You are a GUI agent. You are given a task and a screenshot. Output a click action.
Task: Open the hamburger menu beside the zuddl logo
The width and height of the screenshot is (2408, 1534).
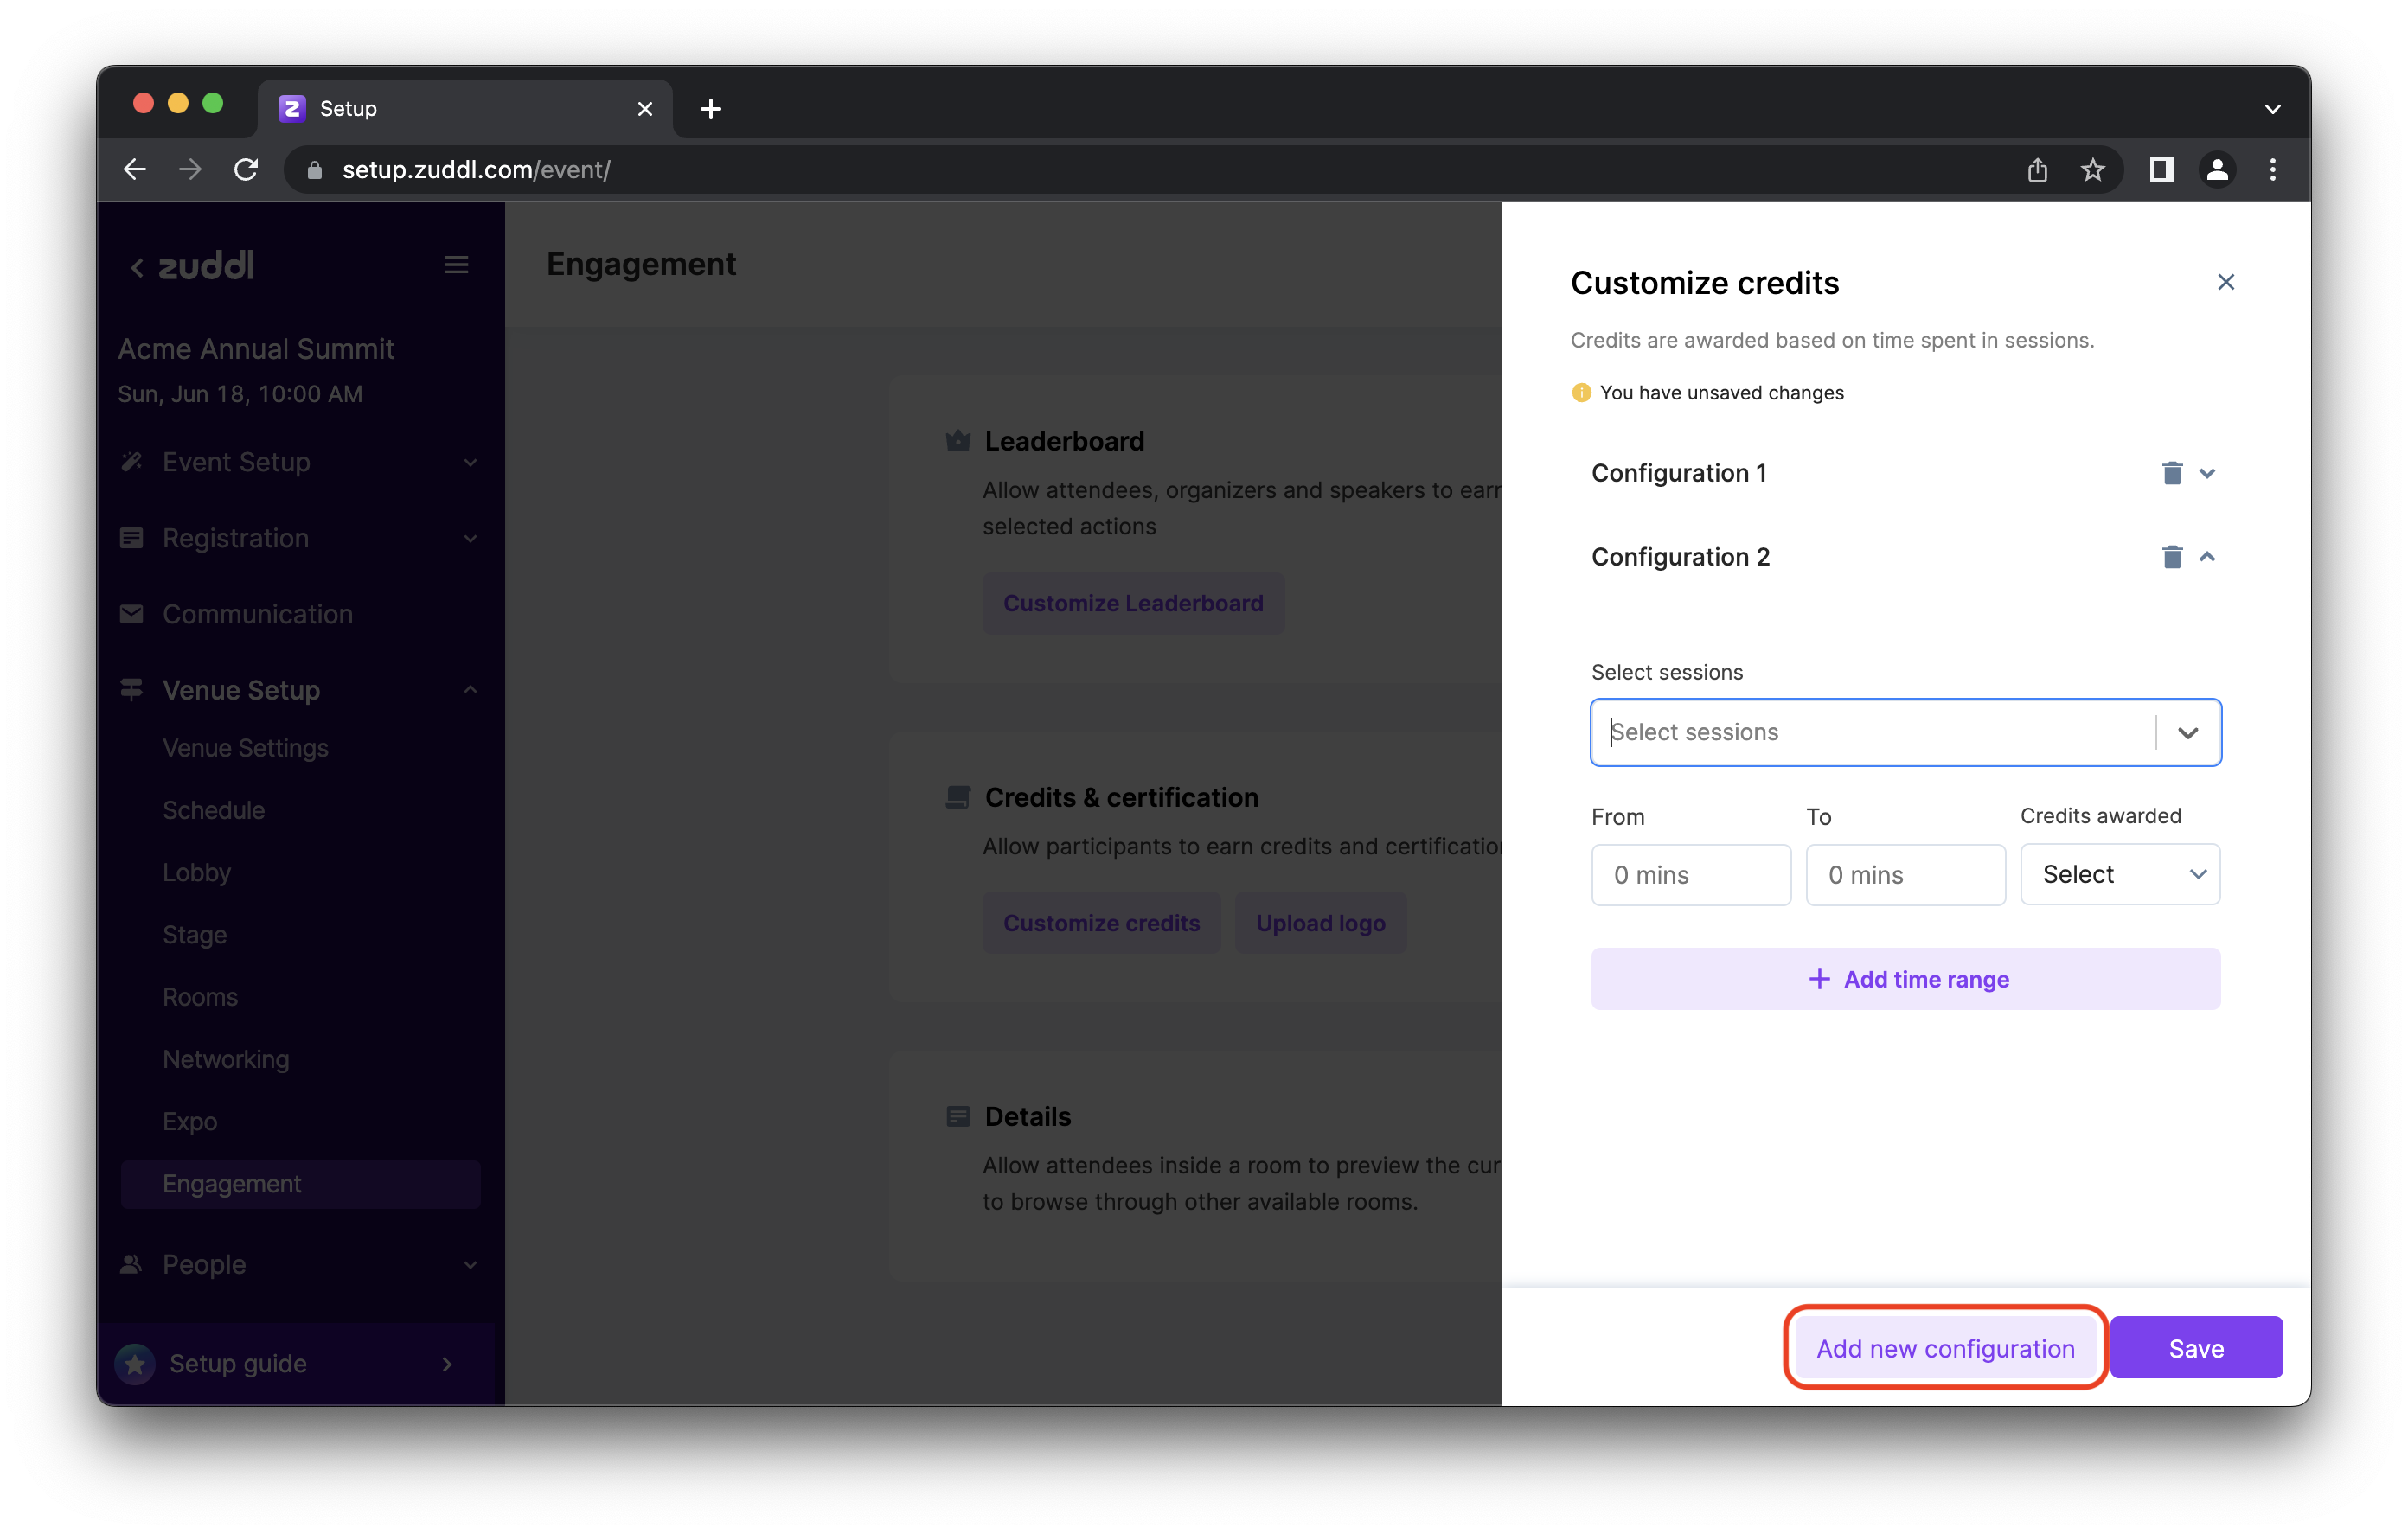point(456,263)
